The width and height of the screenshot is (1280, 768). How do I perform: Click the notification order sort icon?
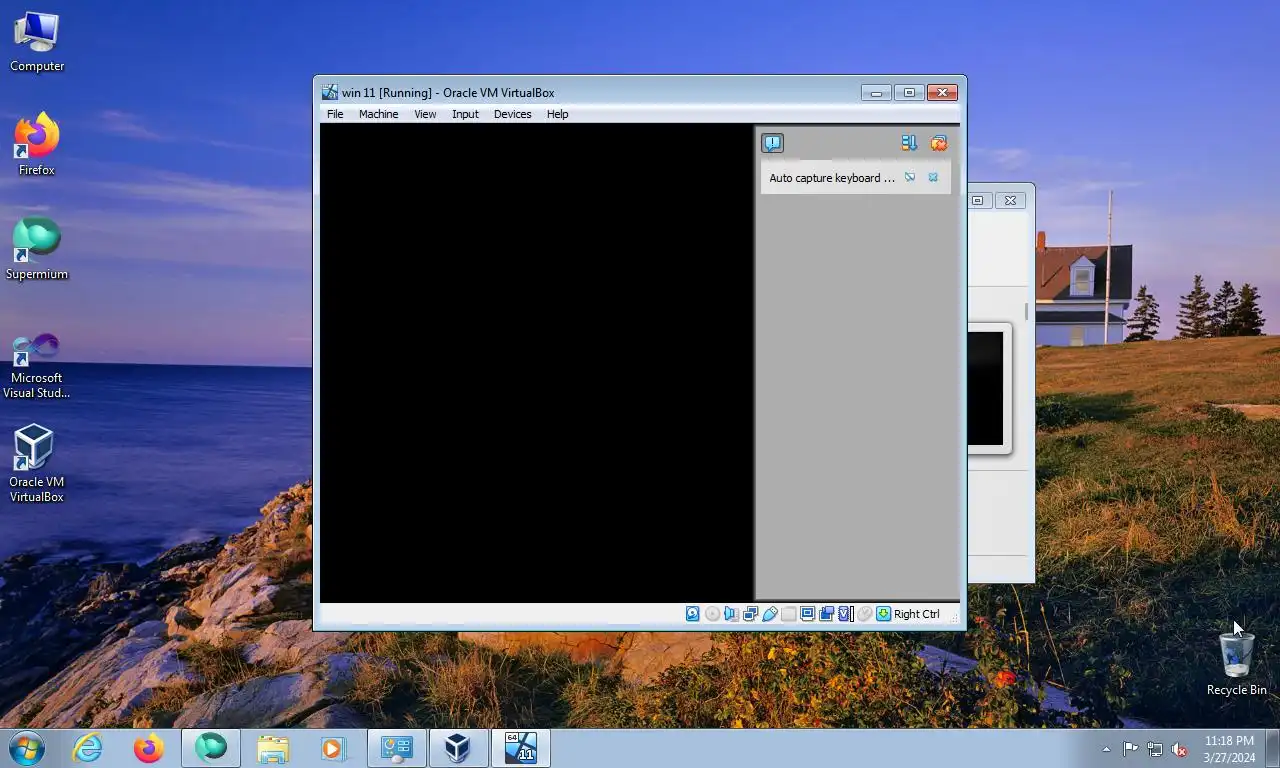tap(909, 143)
